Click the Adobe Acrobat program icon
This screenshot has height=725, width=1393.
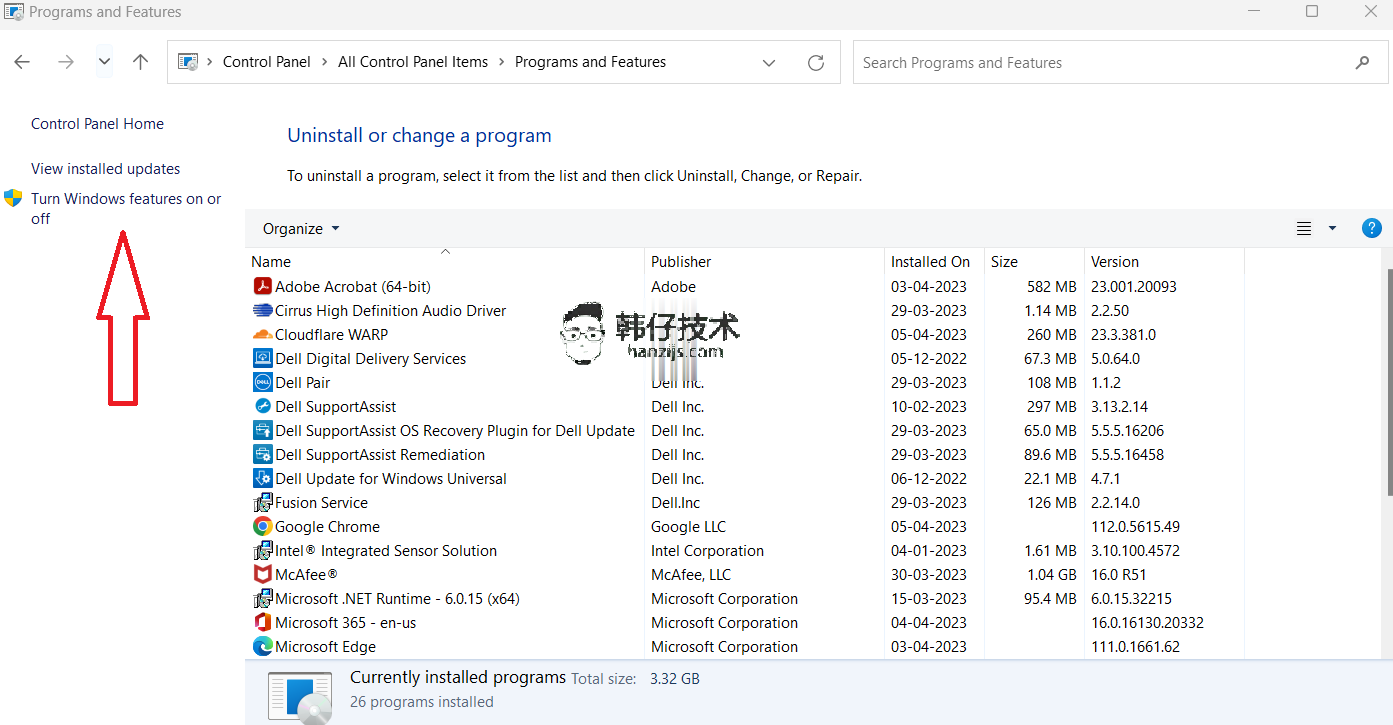pyautogui.click(x=263, y=287)
